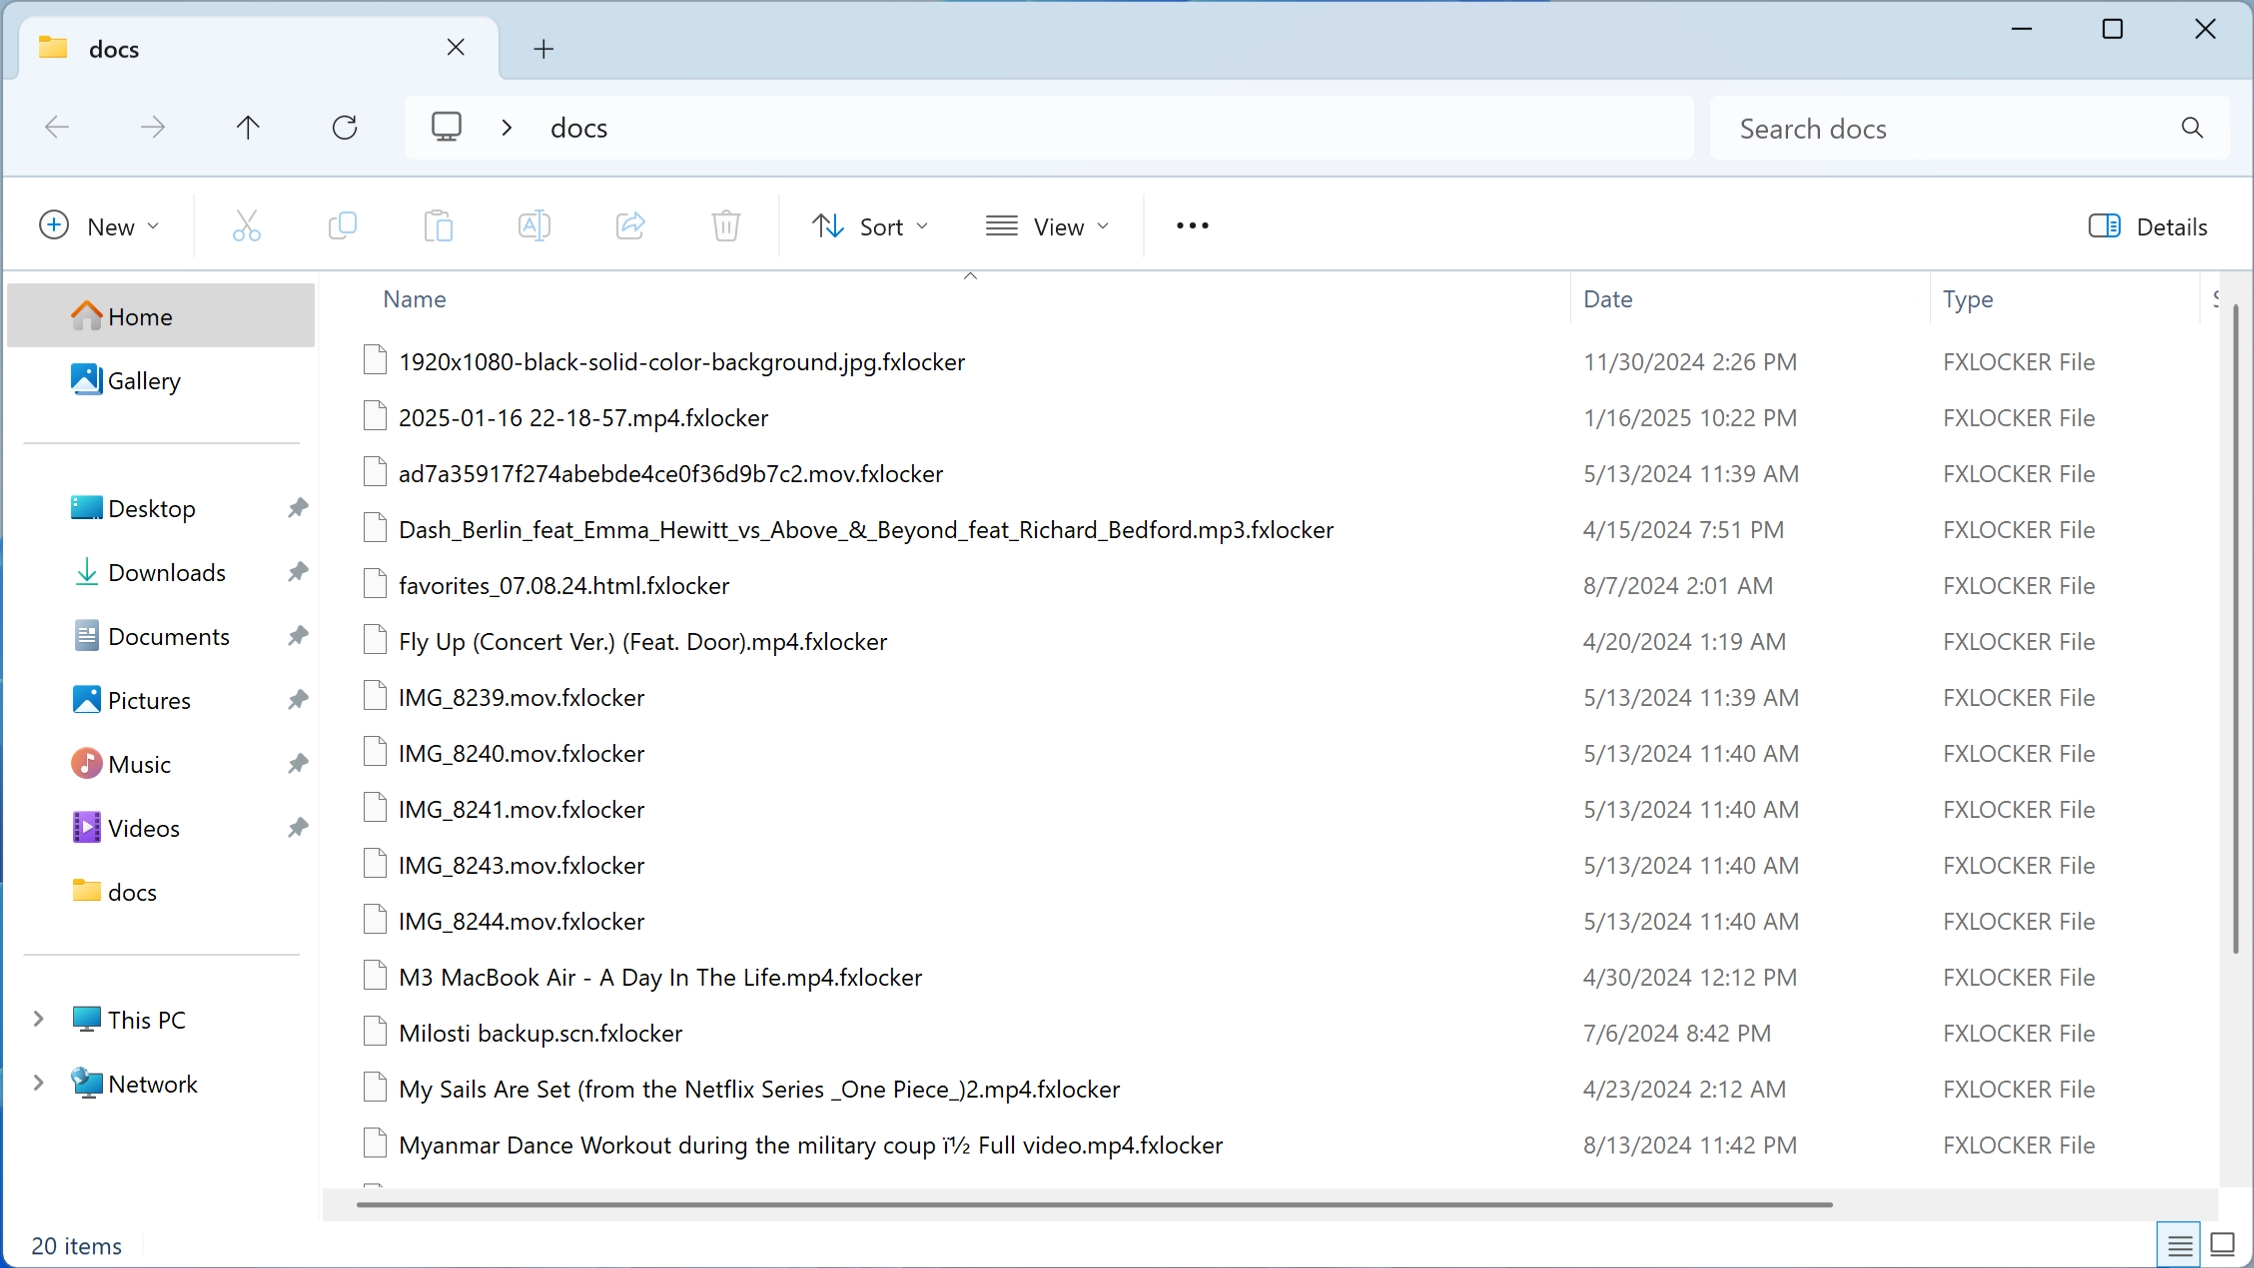Click the View options button
The image size is (2254, 1268).
(x=1053, y=226)
